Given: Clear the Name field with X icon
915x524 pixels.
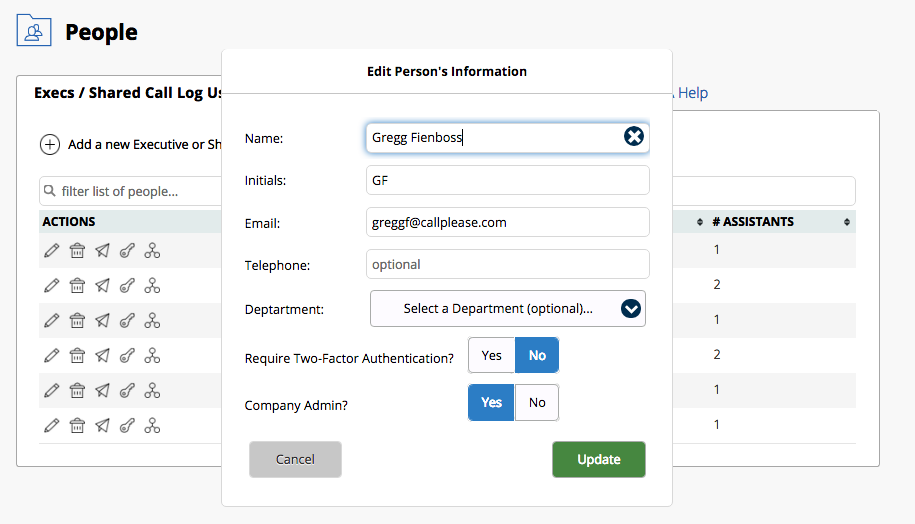Looking at the screenshot, I should (x=634, y=137).
